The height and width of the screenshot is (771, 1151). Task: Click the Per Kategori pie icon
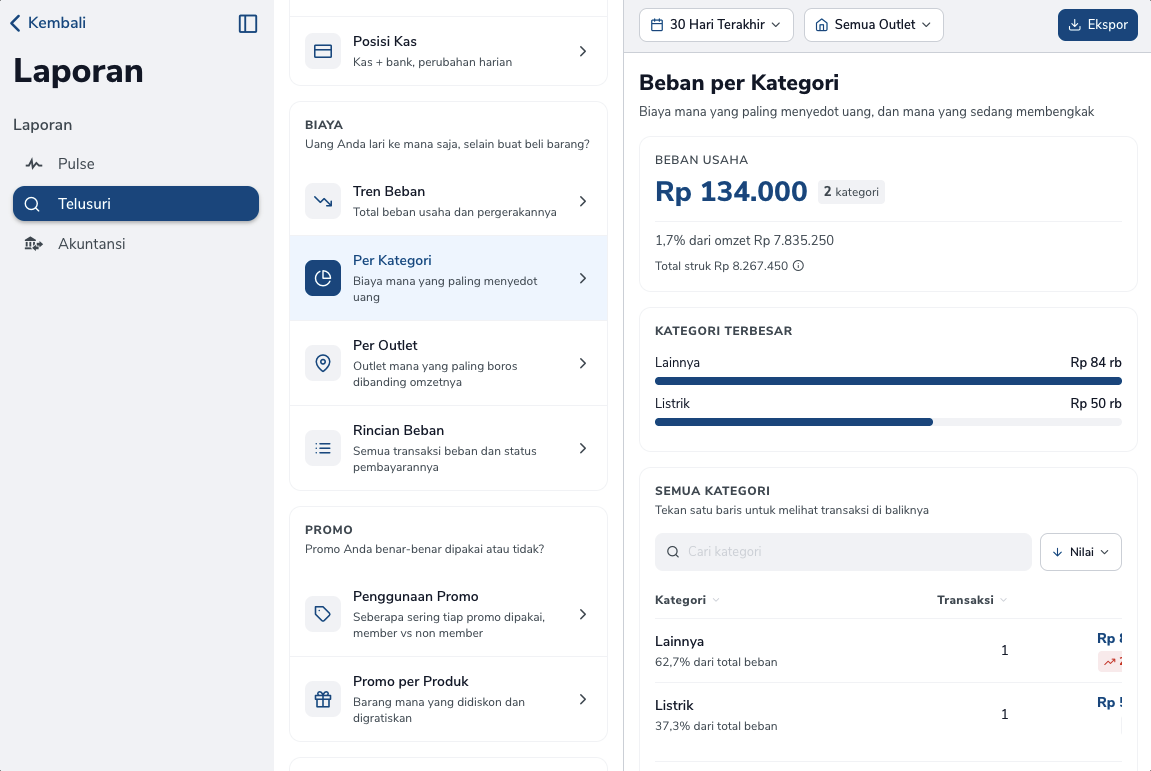(323, 278)
